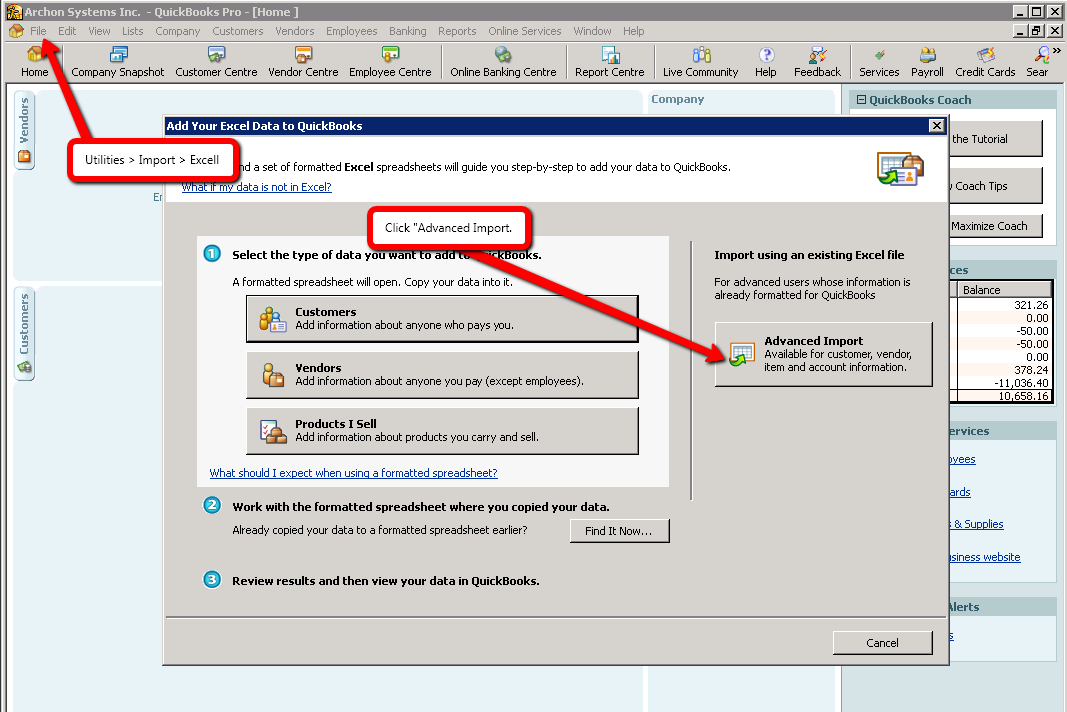
Task: Click the Advanced Import spreadsheet icon
Action: pyautogui.click(x=742, y=354)
